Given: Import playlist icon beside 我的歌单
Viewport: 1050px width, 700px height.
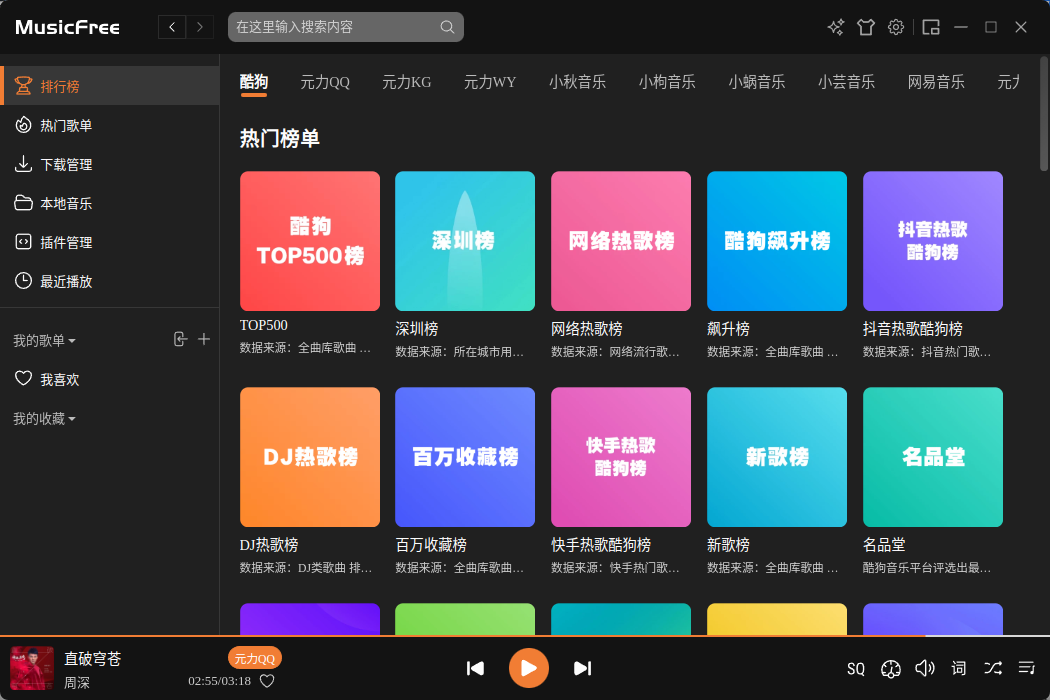Looking at the screenshot, I should pos(180,340).
